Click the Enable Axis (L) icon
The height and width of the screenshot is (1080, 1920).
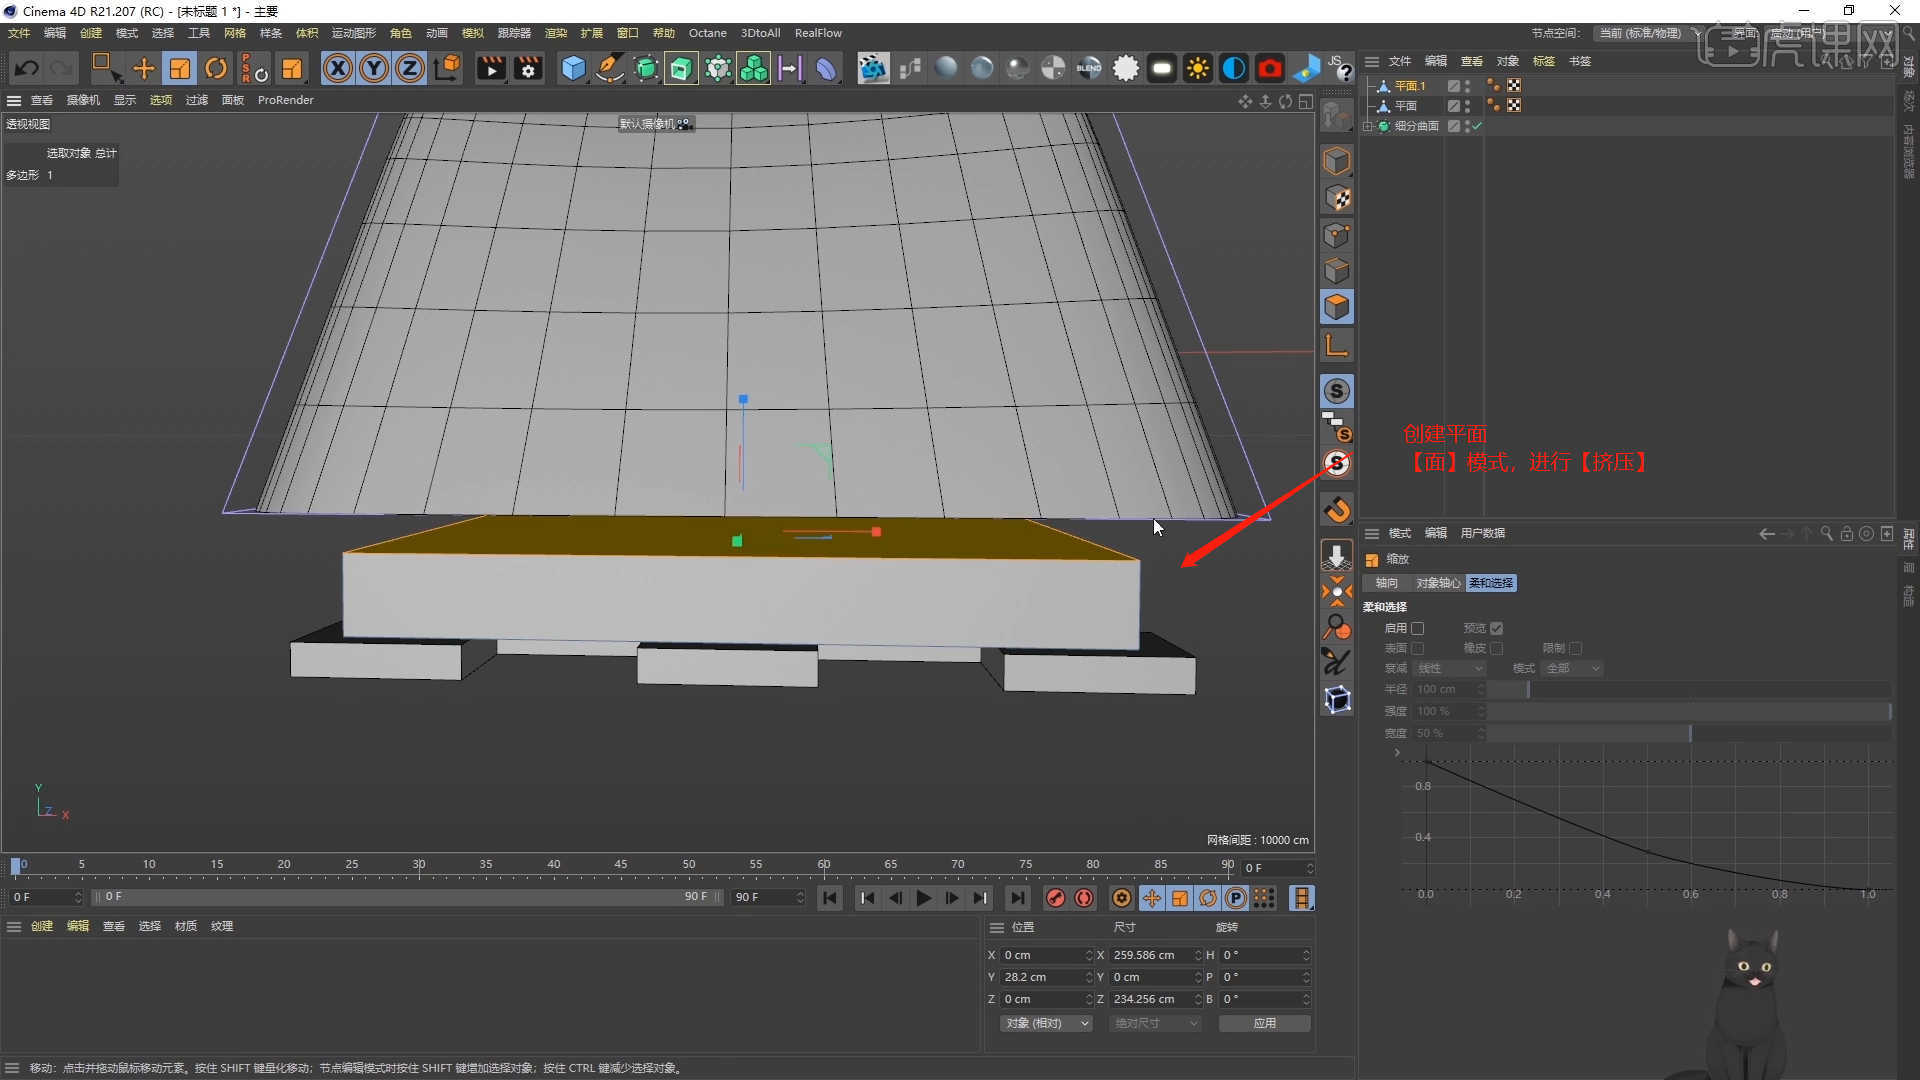point(1337,346)
